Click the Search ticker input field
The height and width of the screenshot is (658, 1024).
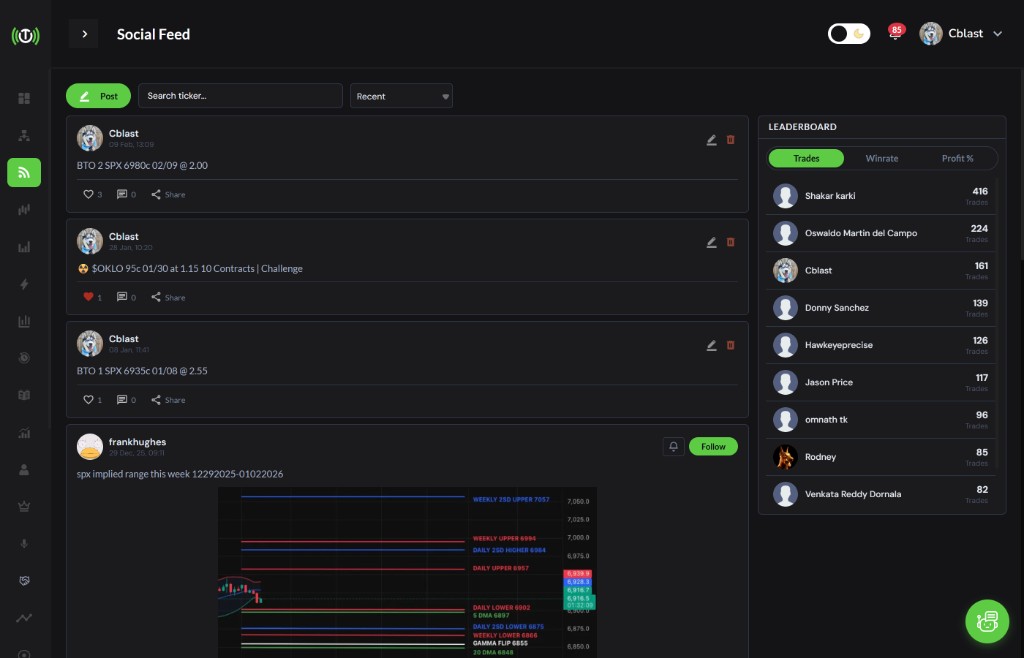point(240,96)
